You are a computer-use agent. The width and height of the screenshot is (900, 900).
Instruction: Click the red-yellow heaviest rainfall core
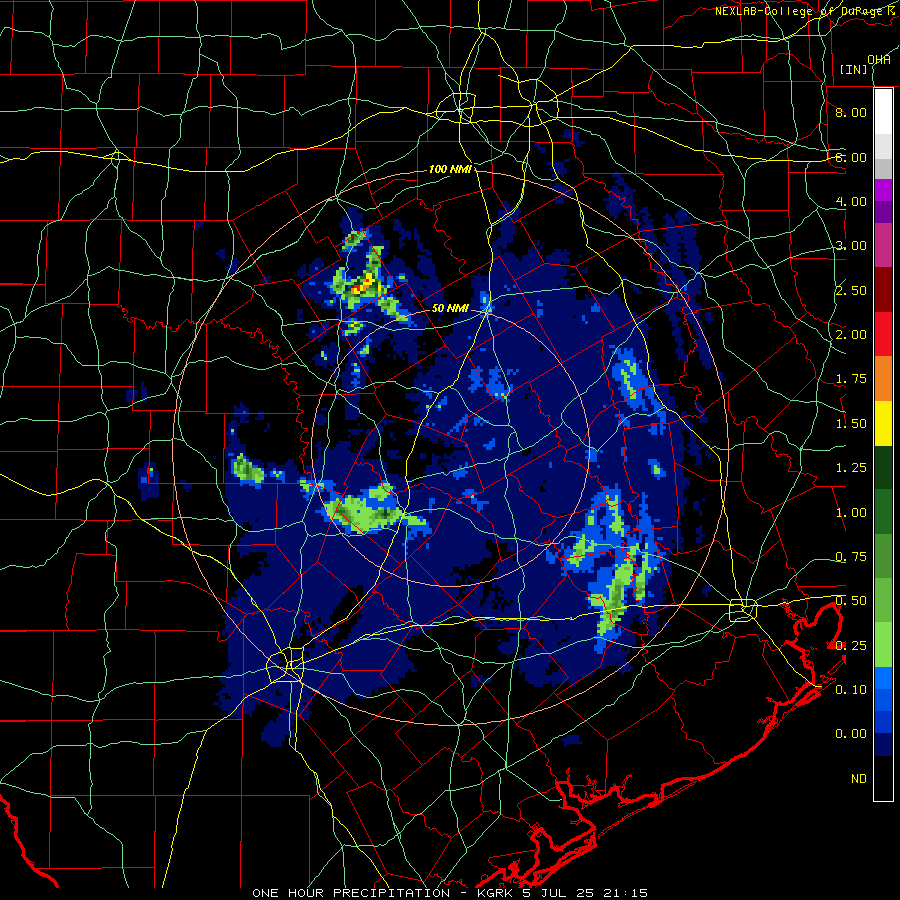pyautogui.click(x=362, y=285)
